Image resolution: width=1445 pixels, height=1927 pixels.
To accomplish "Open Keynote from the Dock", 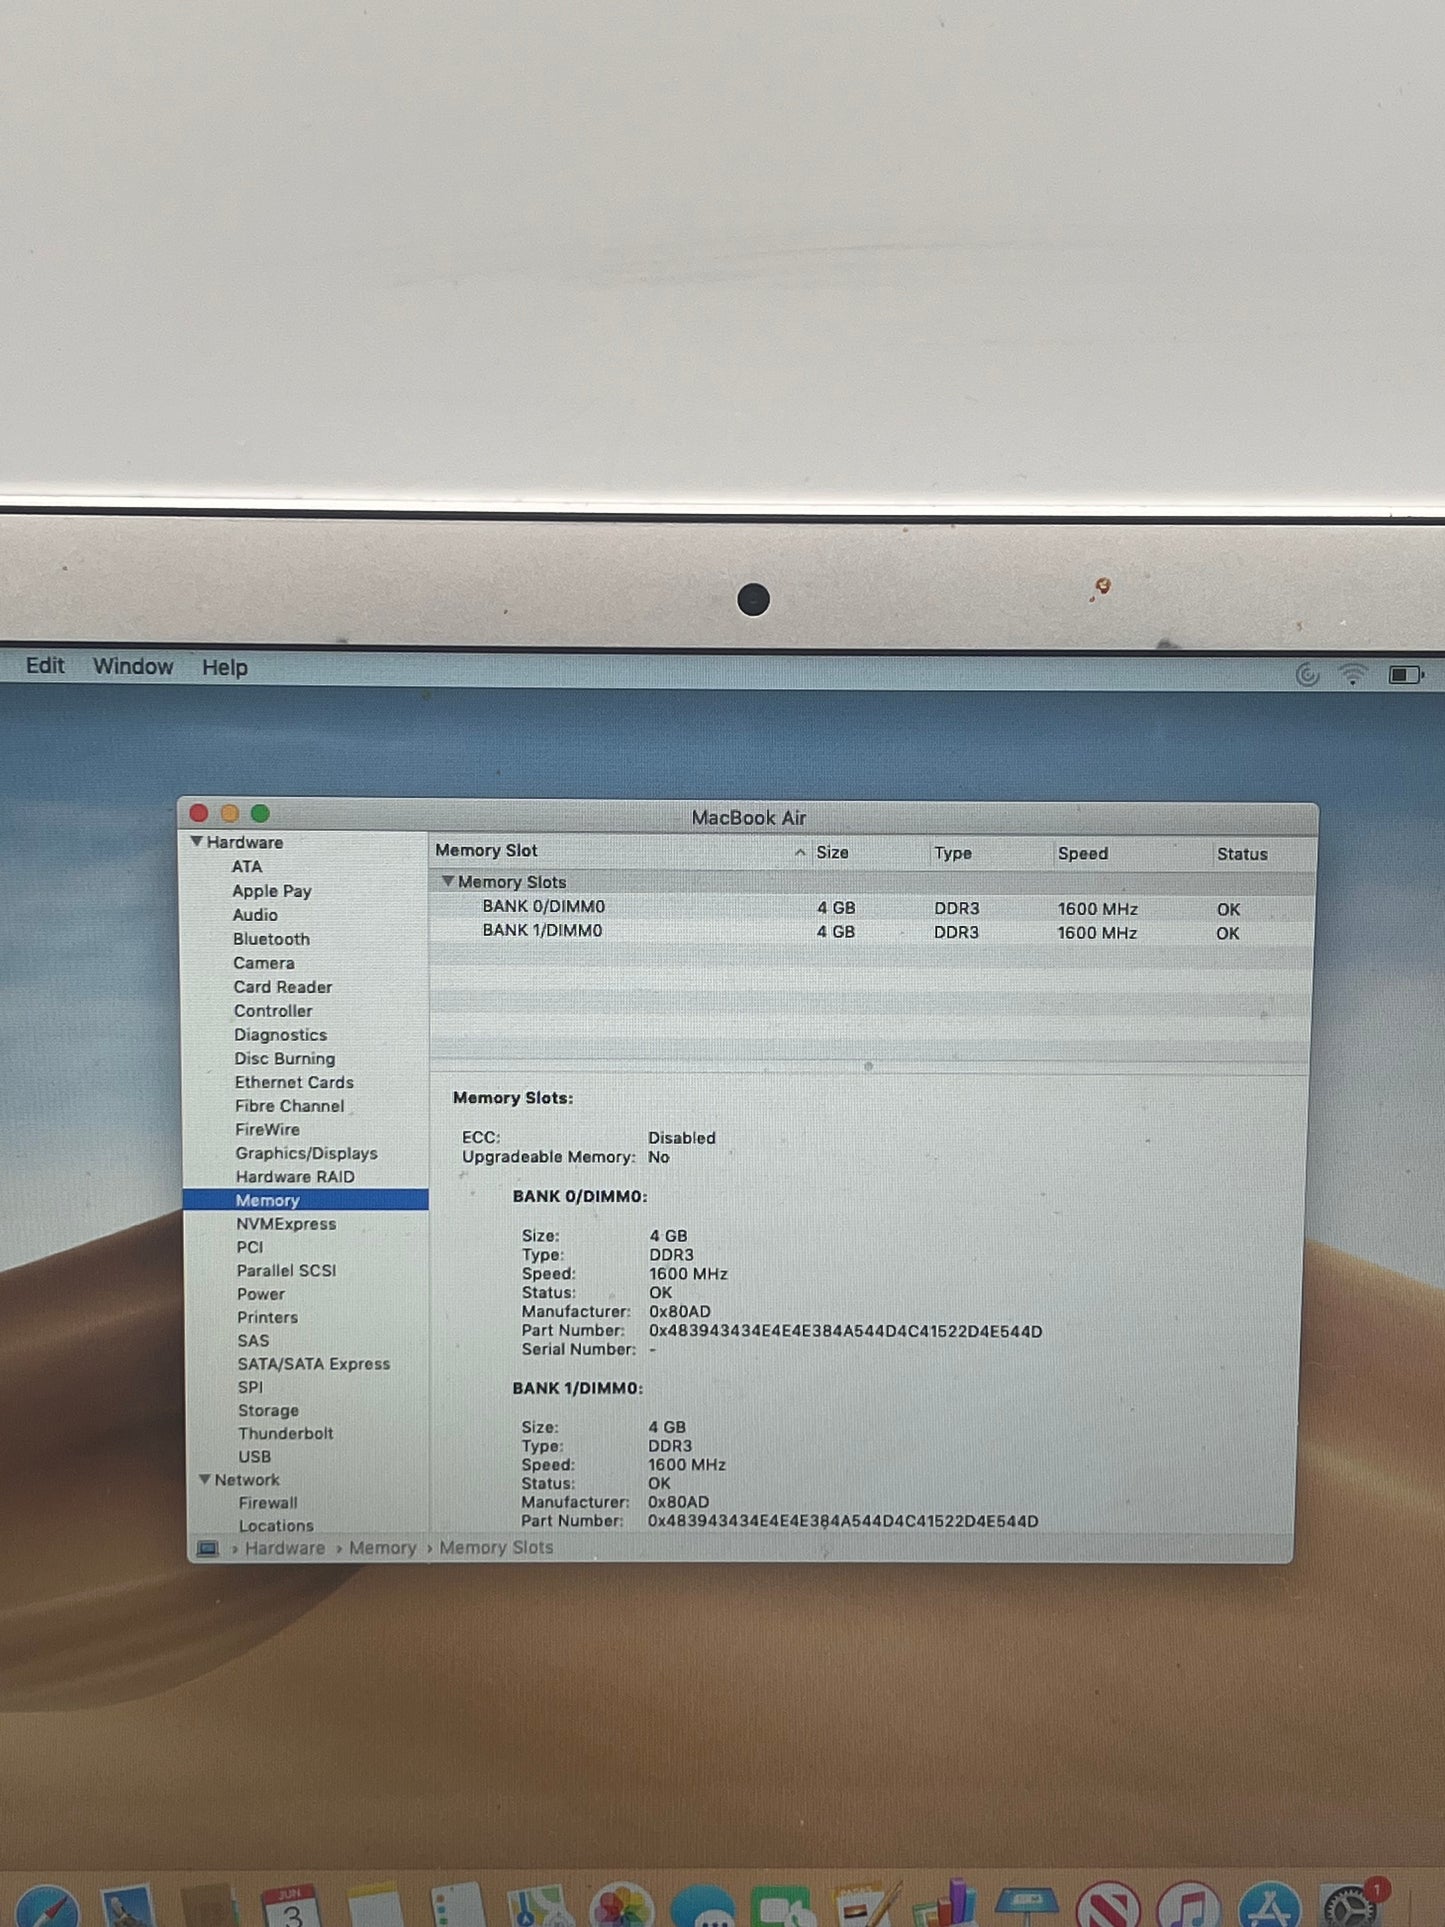I will tap(1027, 1905).
